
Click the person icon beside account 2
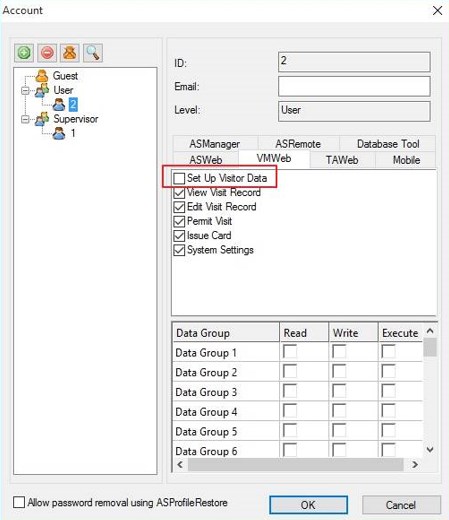point(59,105)
